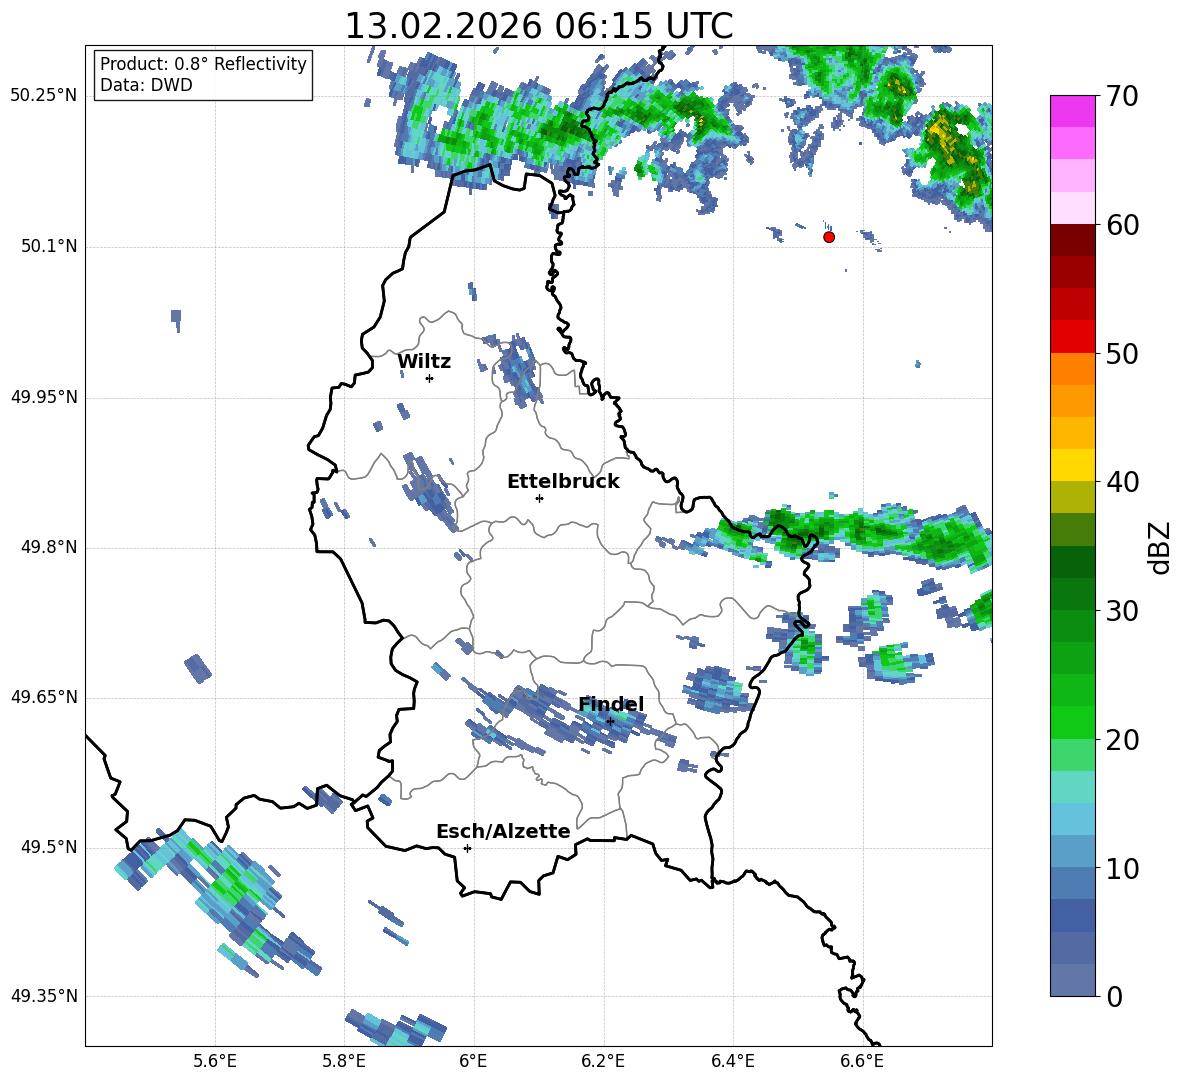Click the 60 tick on the colorbar

[x=1122, y=225]
